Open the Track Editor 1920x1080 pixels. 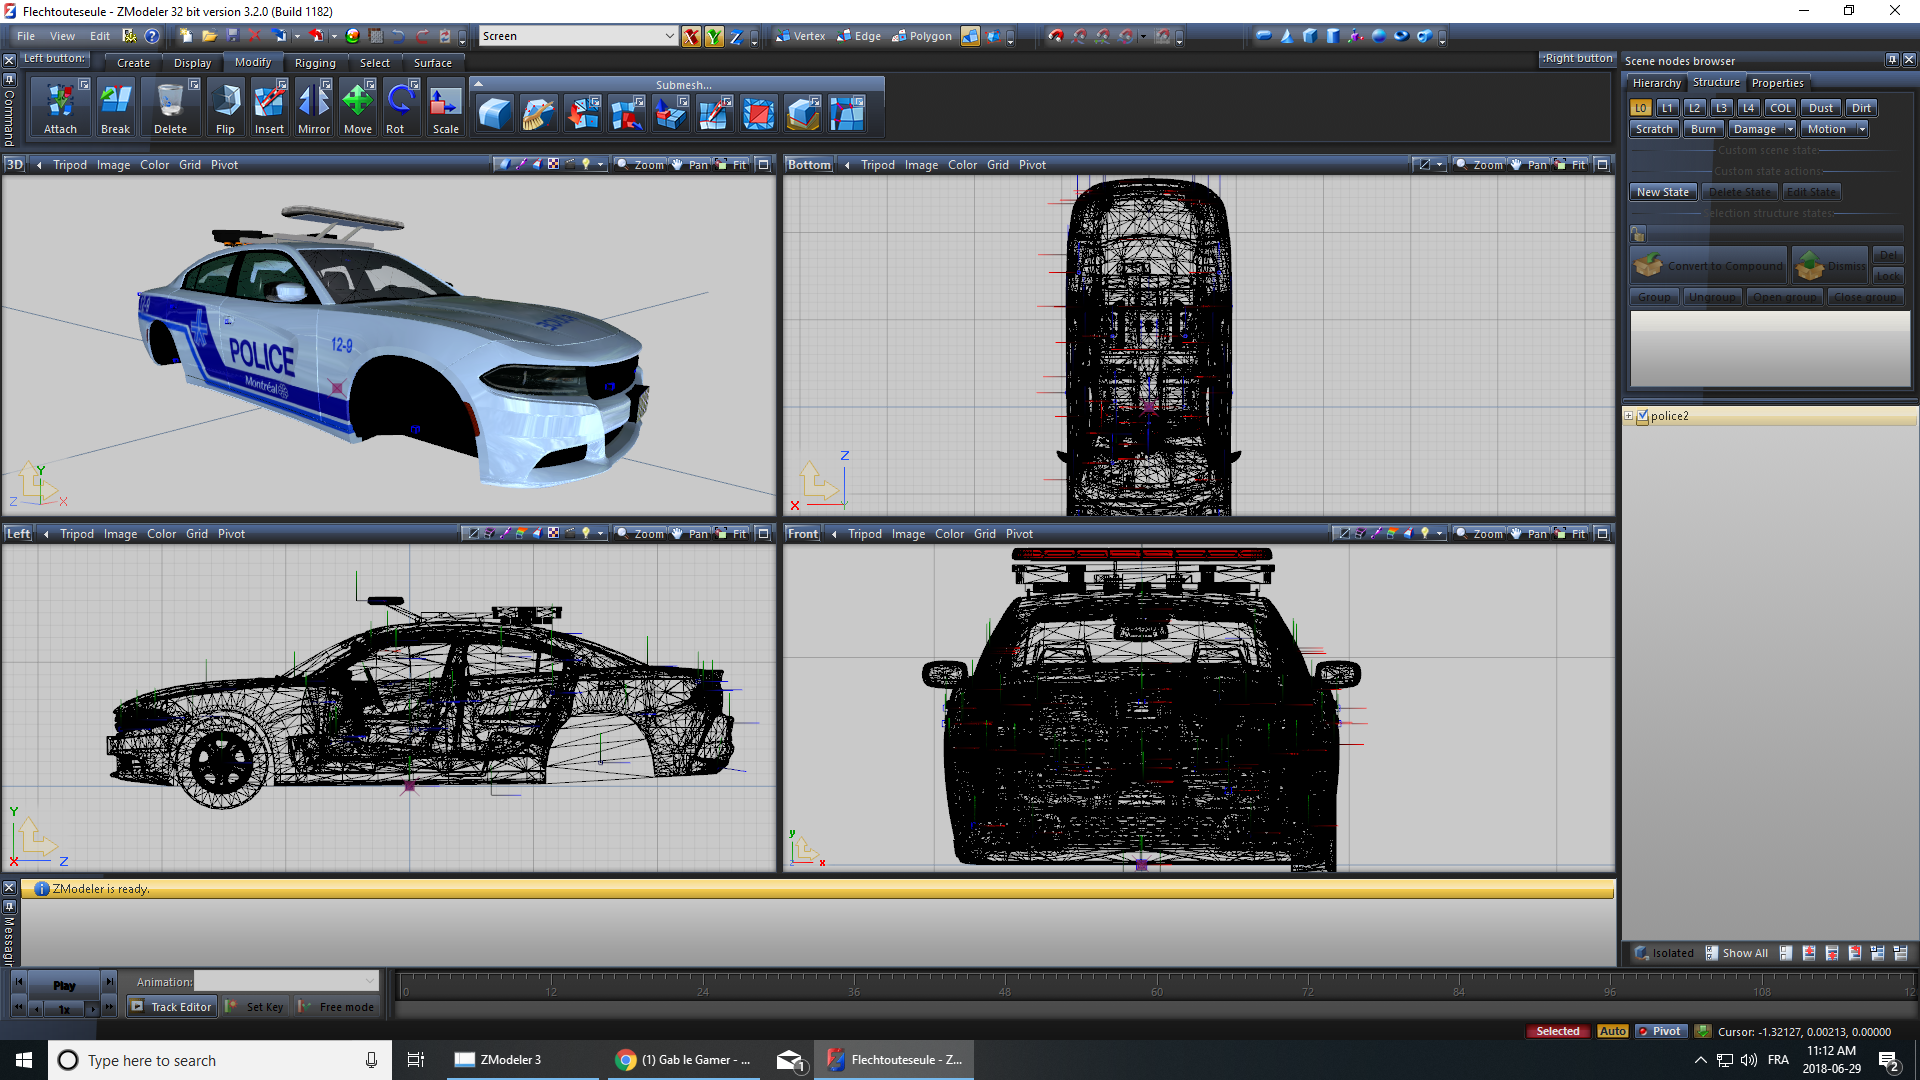point(171,1007)
